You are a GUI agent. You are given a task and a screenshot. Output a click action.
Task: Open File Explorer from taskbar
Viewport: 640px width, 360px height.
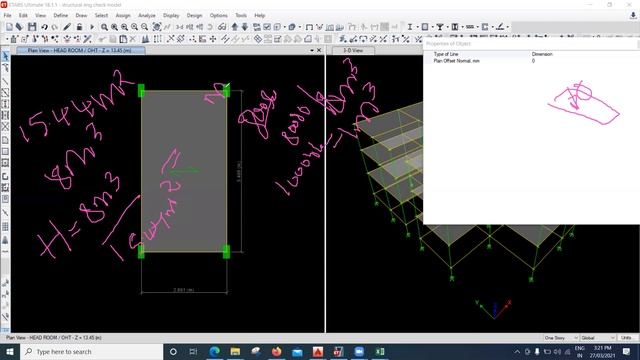235,351
